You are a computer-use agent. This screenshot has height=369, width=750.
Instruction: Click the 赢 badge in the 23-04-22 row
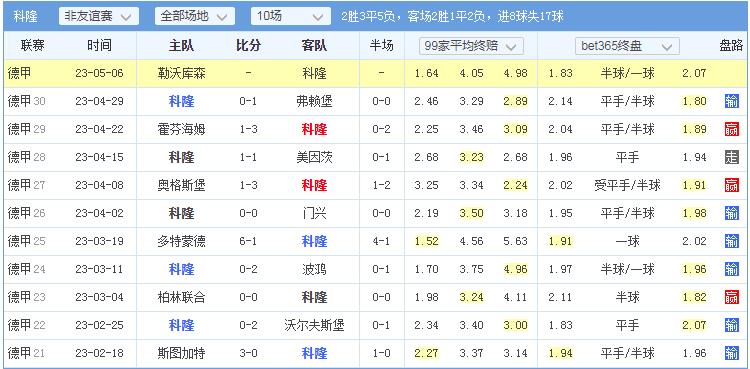pyautogui.click(x=731, y=129)
